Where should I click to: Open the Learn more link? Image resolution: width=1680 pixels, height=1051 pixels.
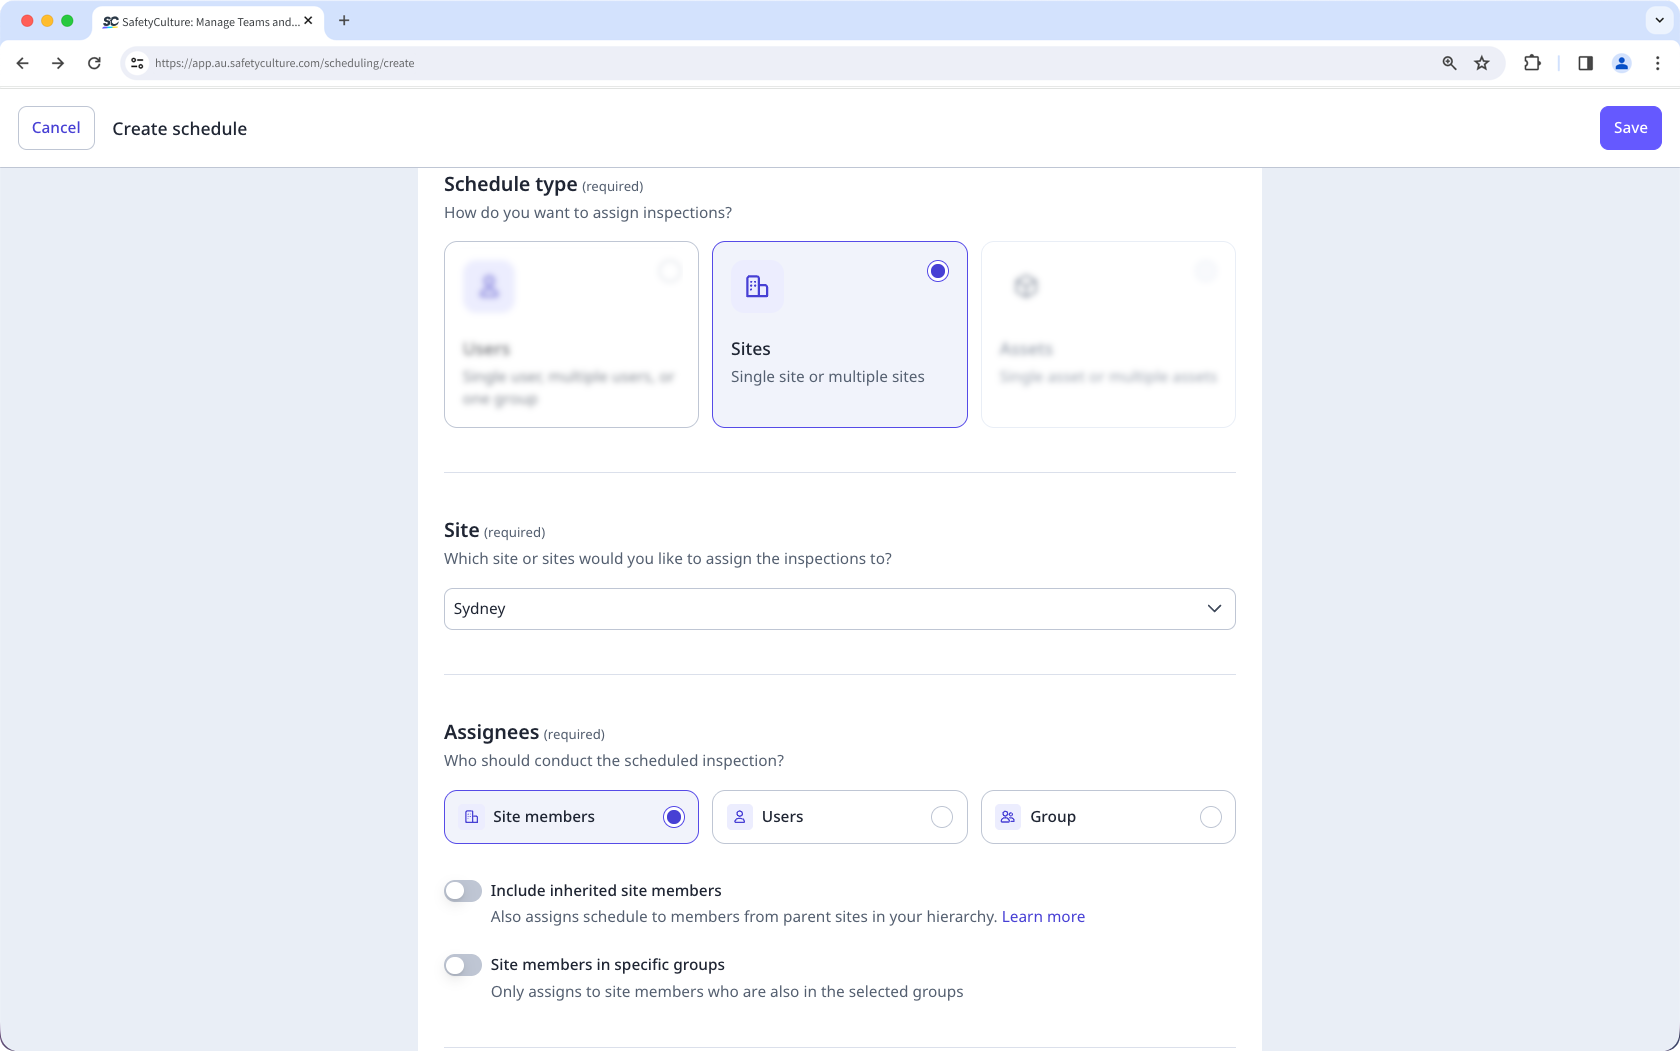1043,917
